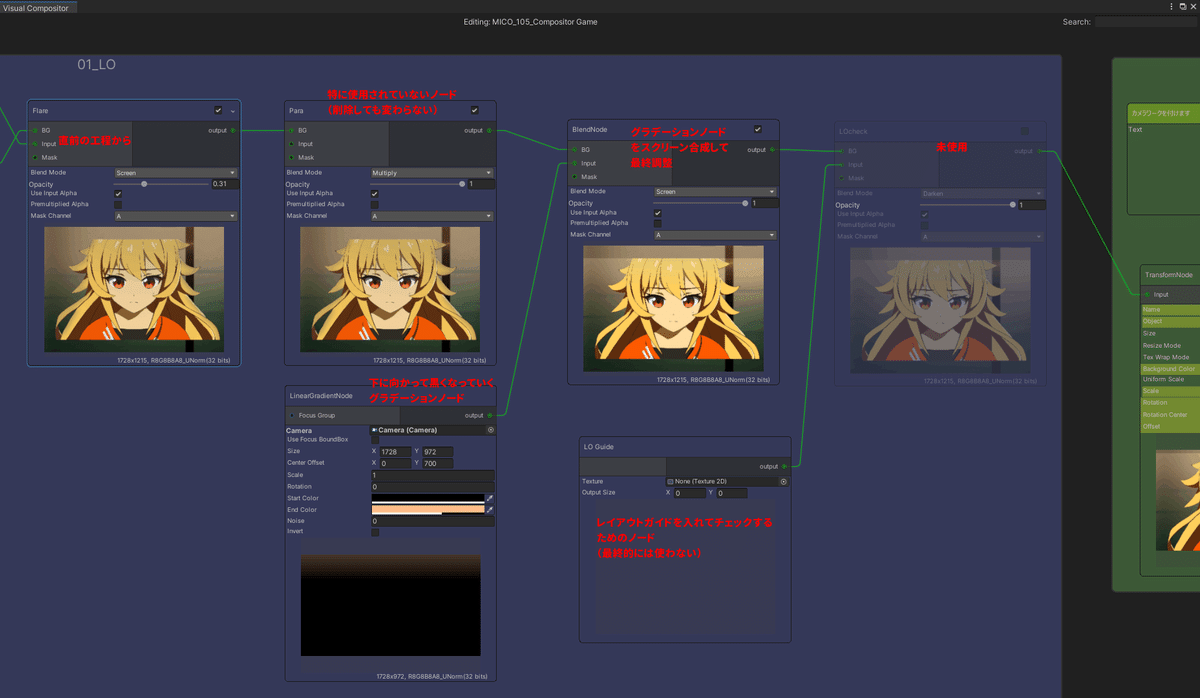Viewport: 1200px width, 698px height.
Task: Click the BlendNode Mask port
Action: (x=575, y=177)
